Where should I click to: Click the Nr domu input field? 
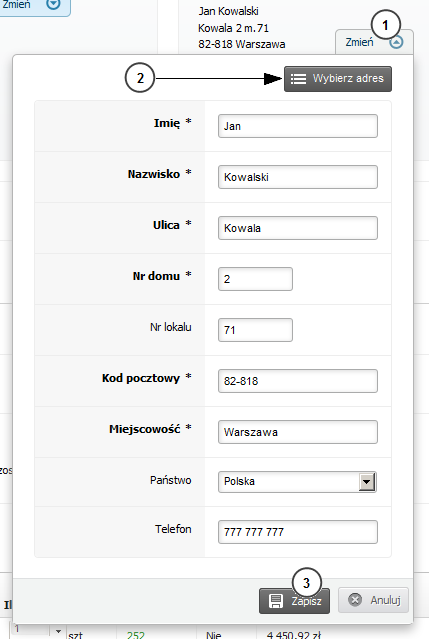click(x=256, y=279)
